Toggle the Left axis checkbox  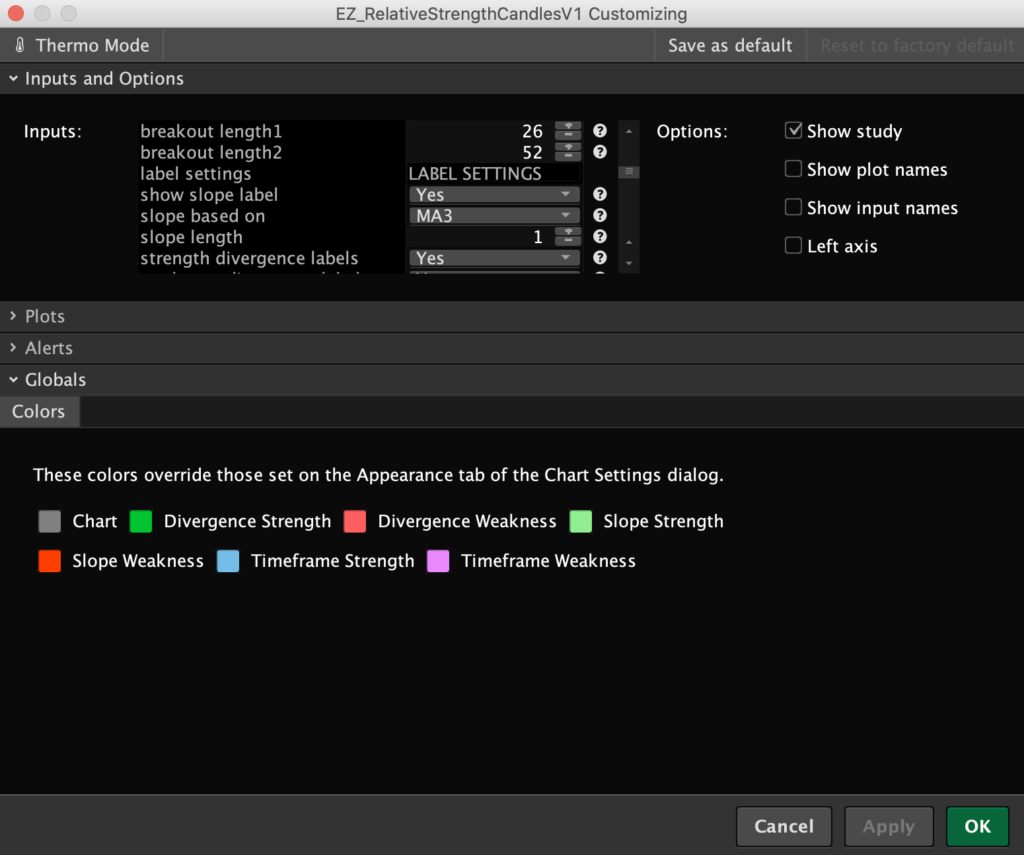coord(794,246)
